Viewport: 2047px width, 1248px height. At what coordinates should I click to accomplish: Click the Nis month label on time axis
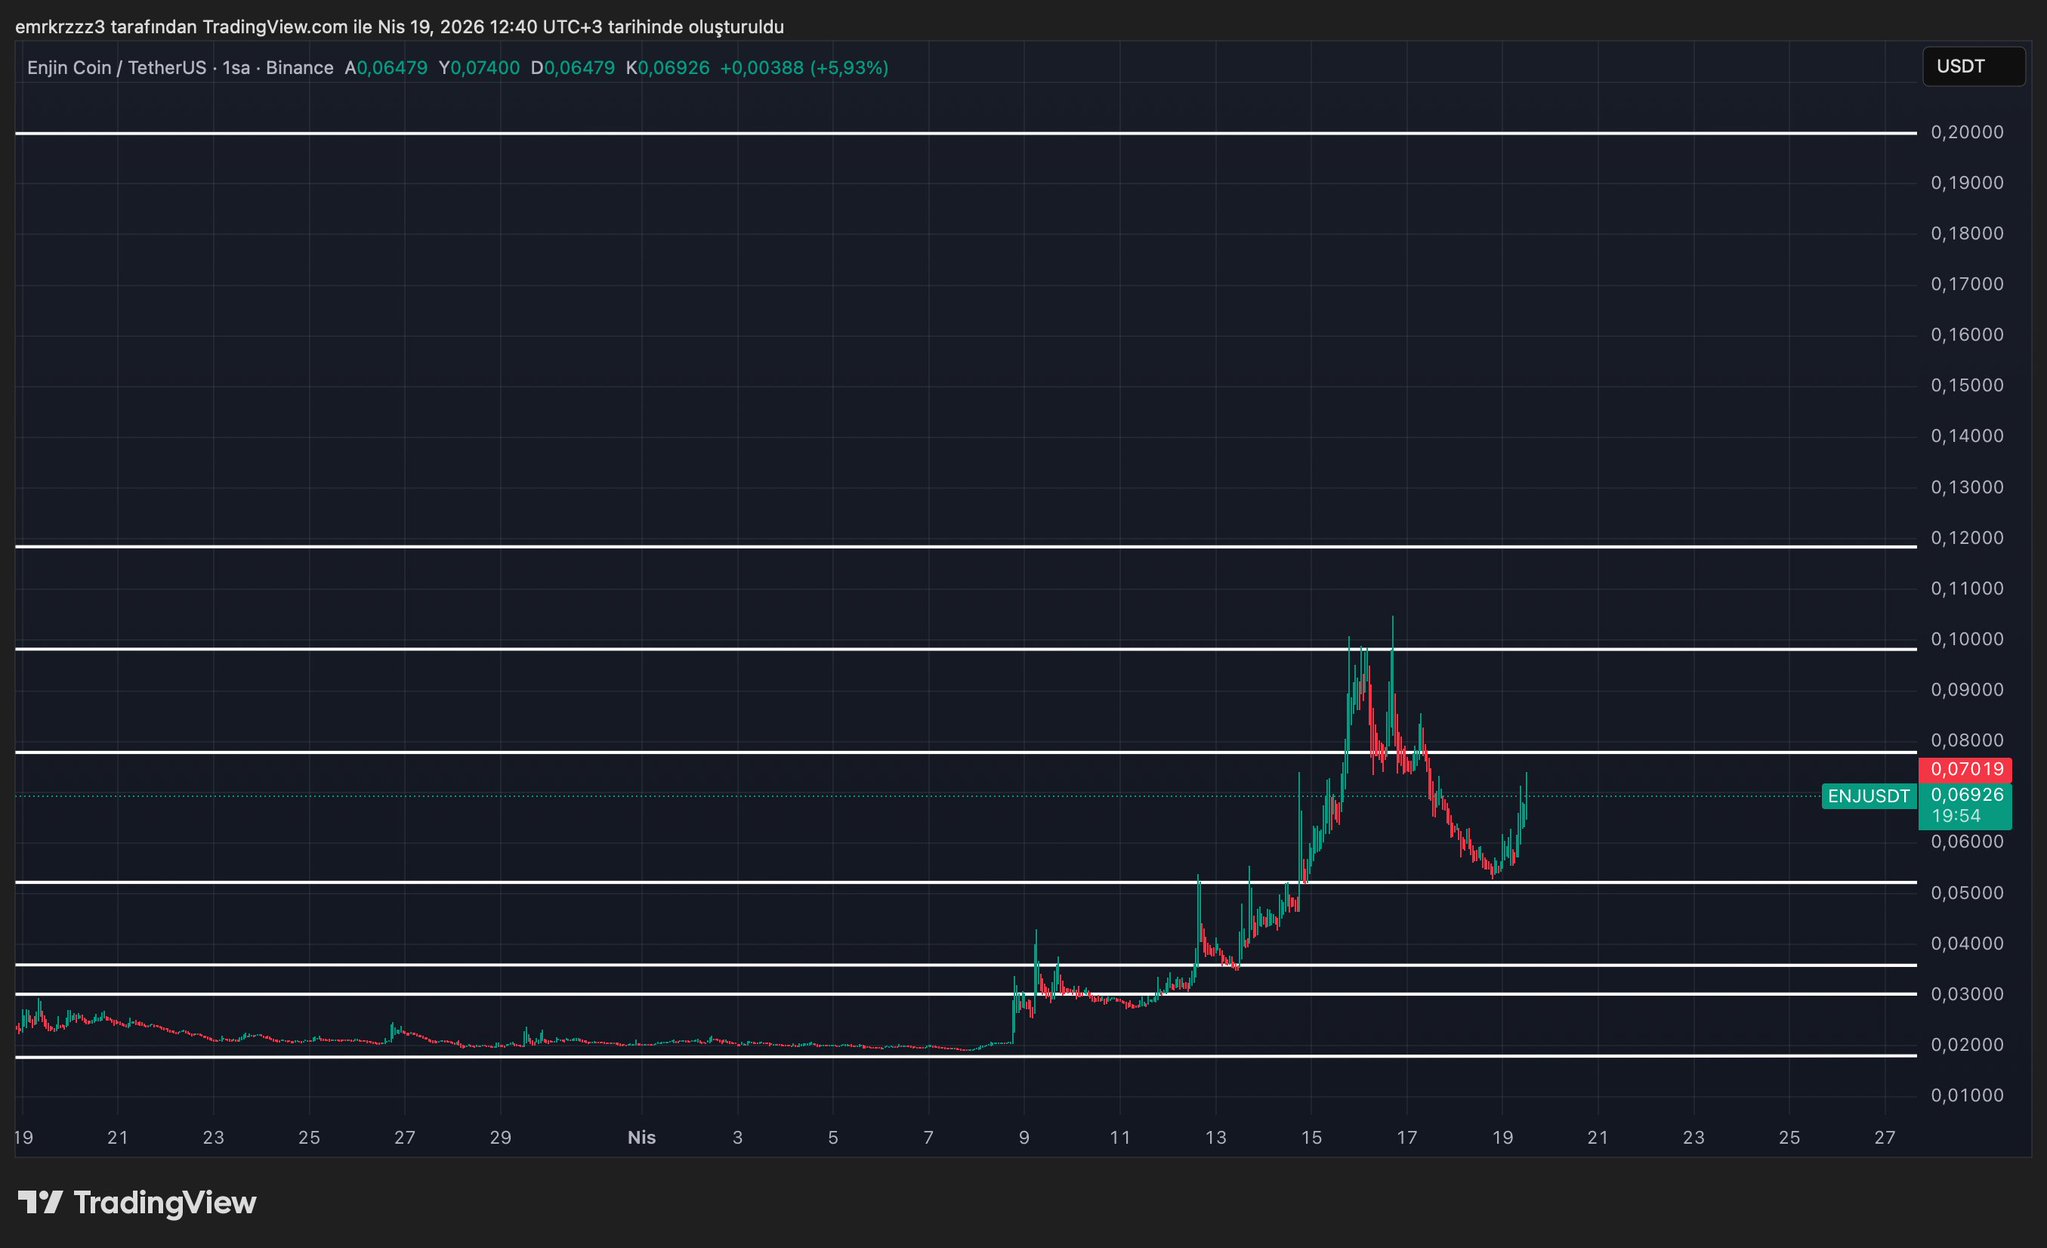[x=641, y=1137]
